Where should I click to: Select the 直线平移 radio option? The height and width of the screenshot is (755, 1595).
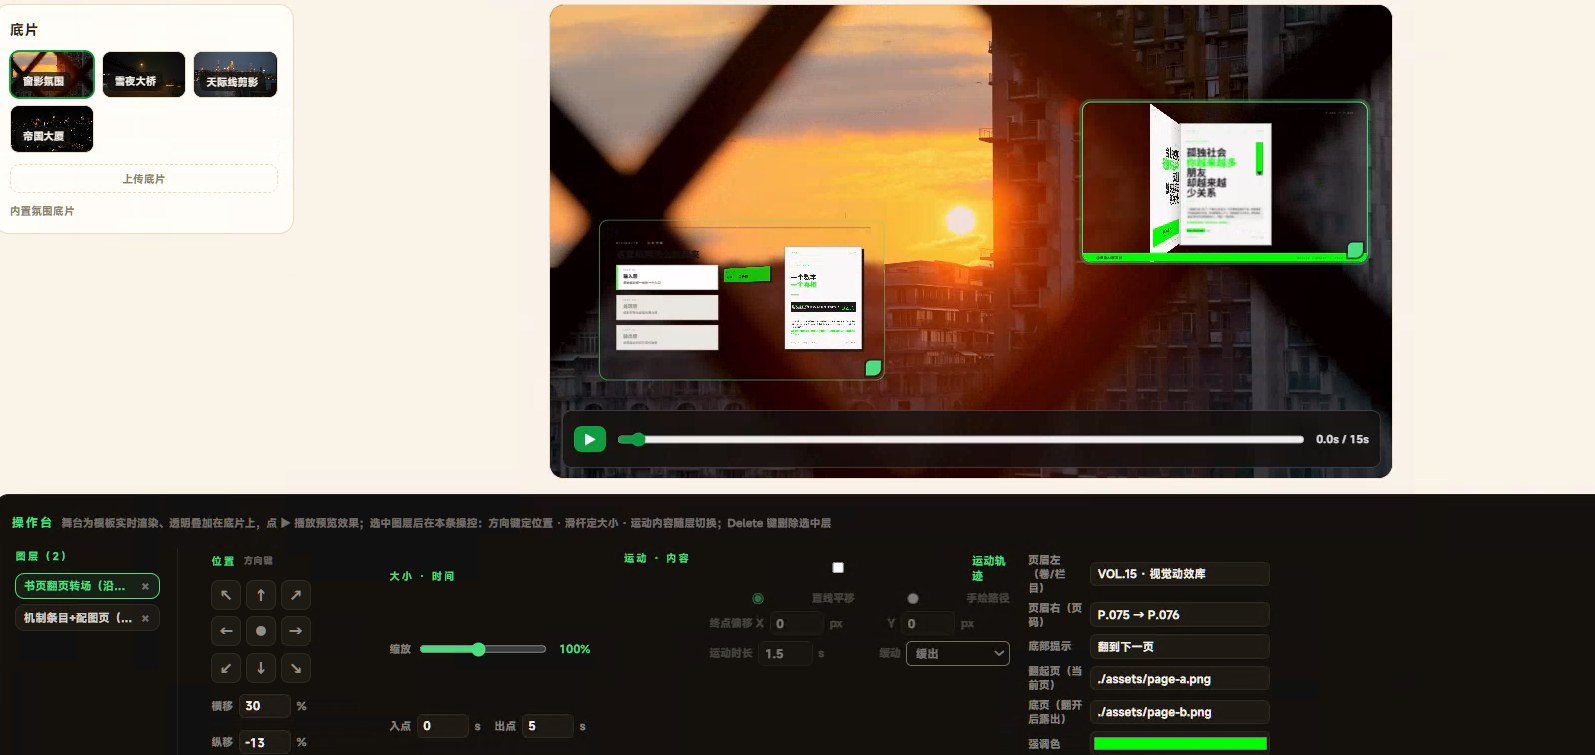(758, 598)
